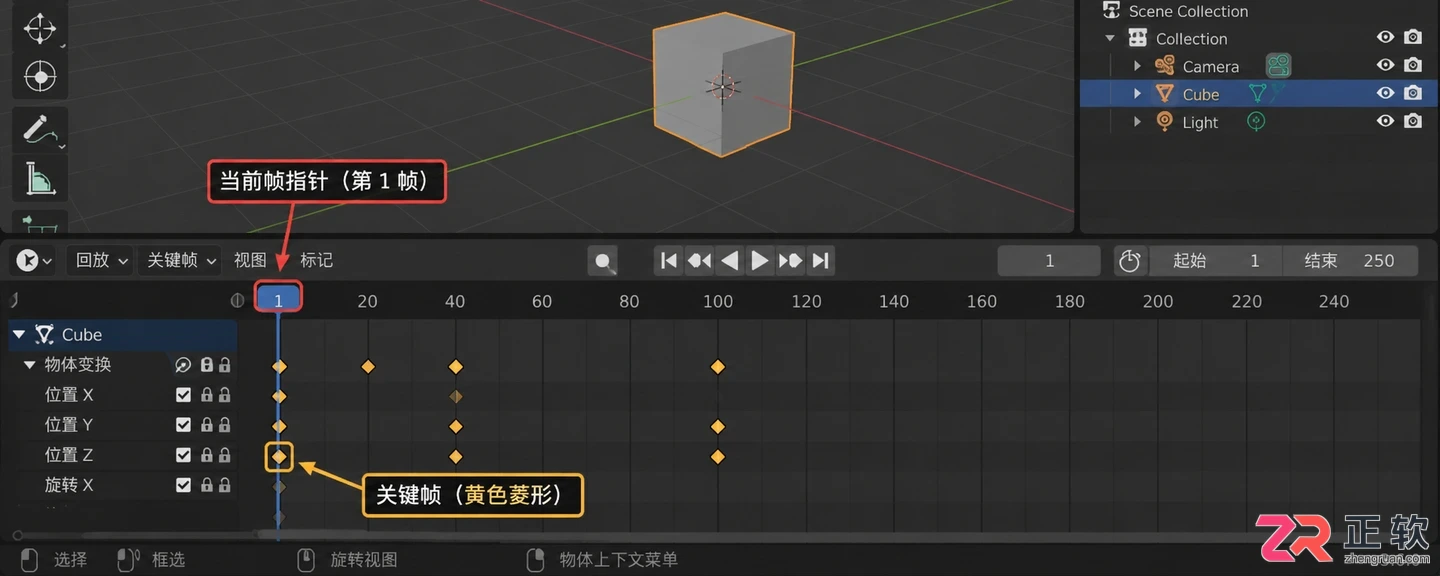Jump to next keyframe
Image resolution: width=1440 pixels, height=576 pixels.
click(x=790, y=261)
